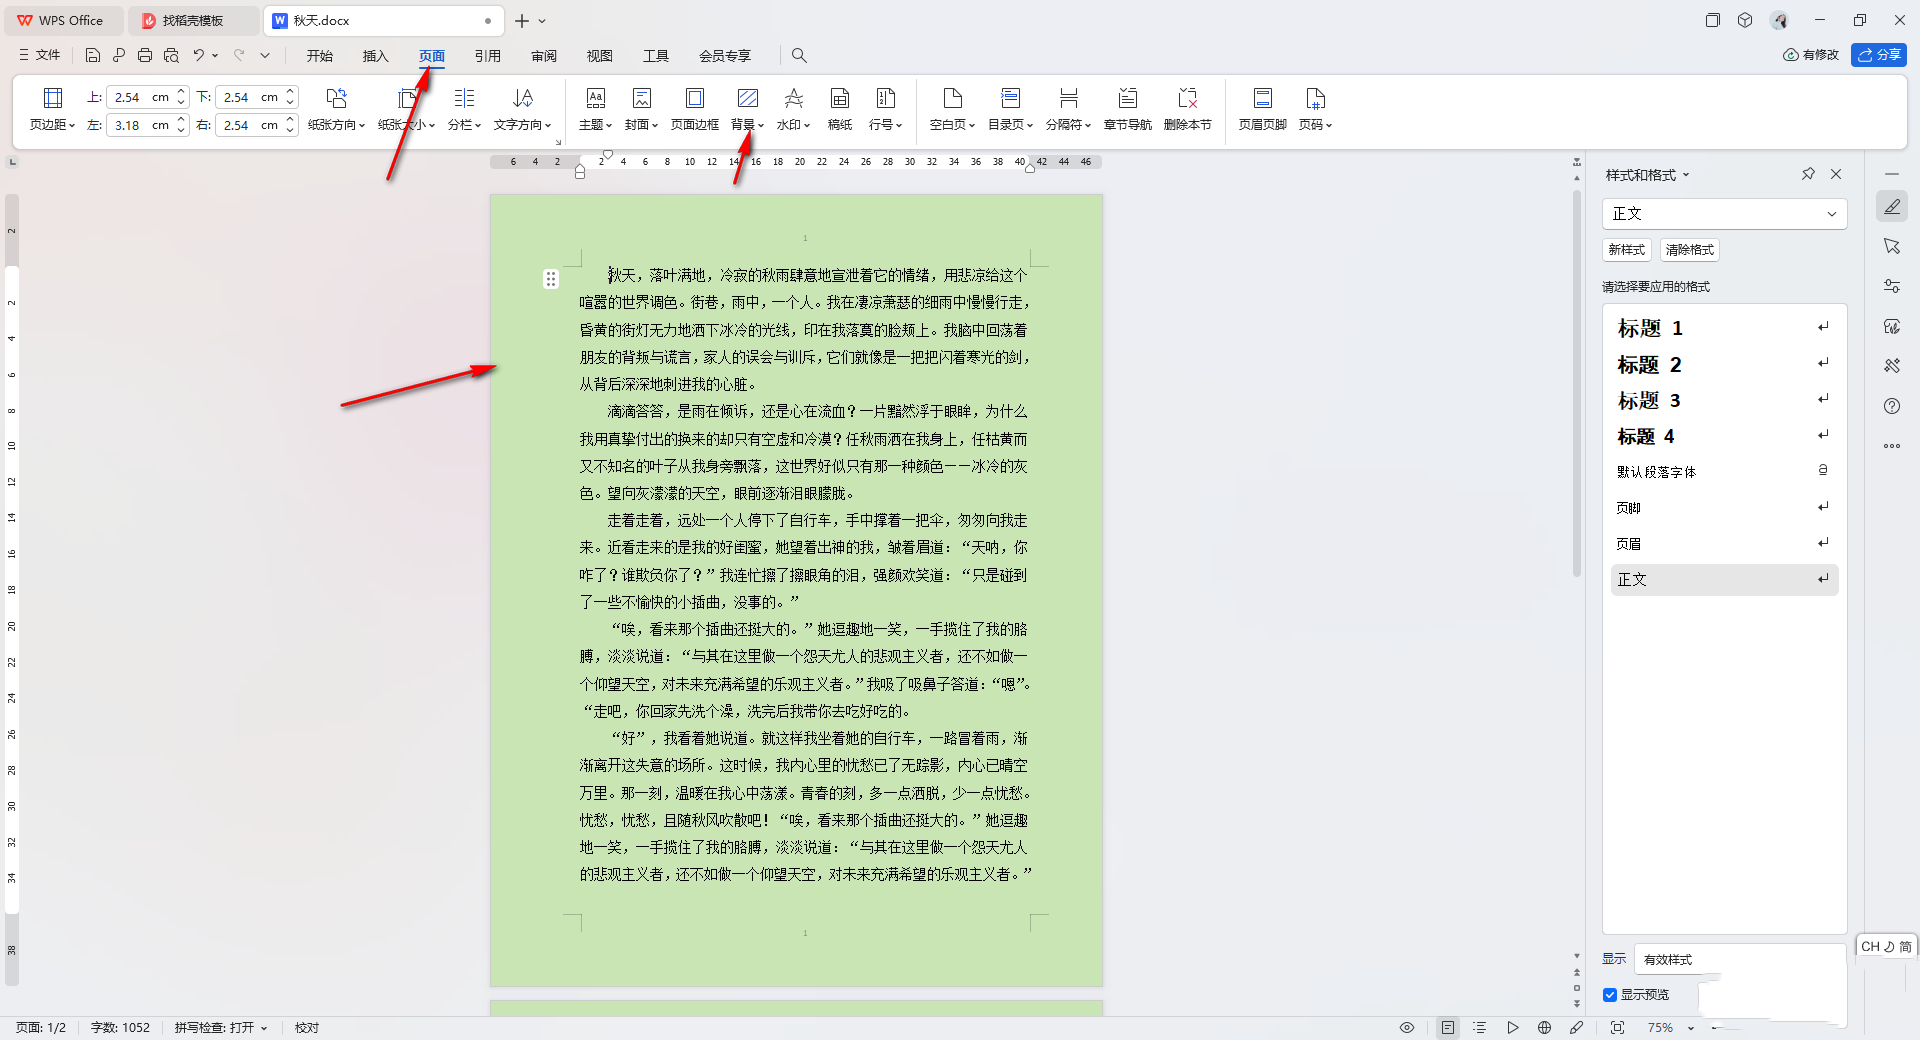Viewport: 1920px width, 1040px height.
Task: Open the 页边距 margins tool
Action: click(52, 109)
